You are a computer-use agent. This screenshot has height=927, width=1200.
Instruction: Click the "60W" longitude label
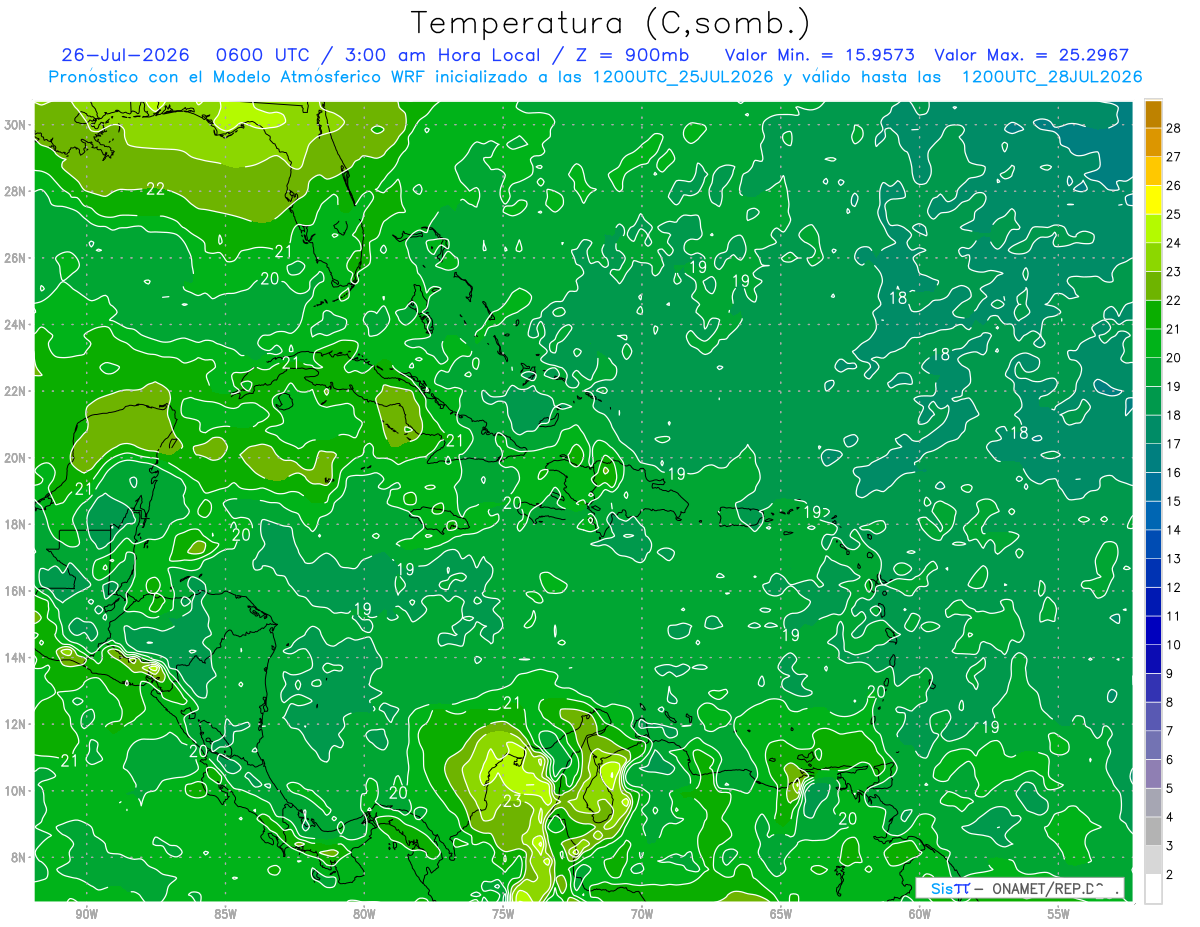pos(920,915)
